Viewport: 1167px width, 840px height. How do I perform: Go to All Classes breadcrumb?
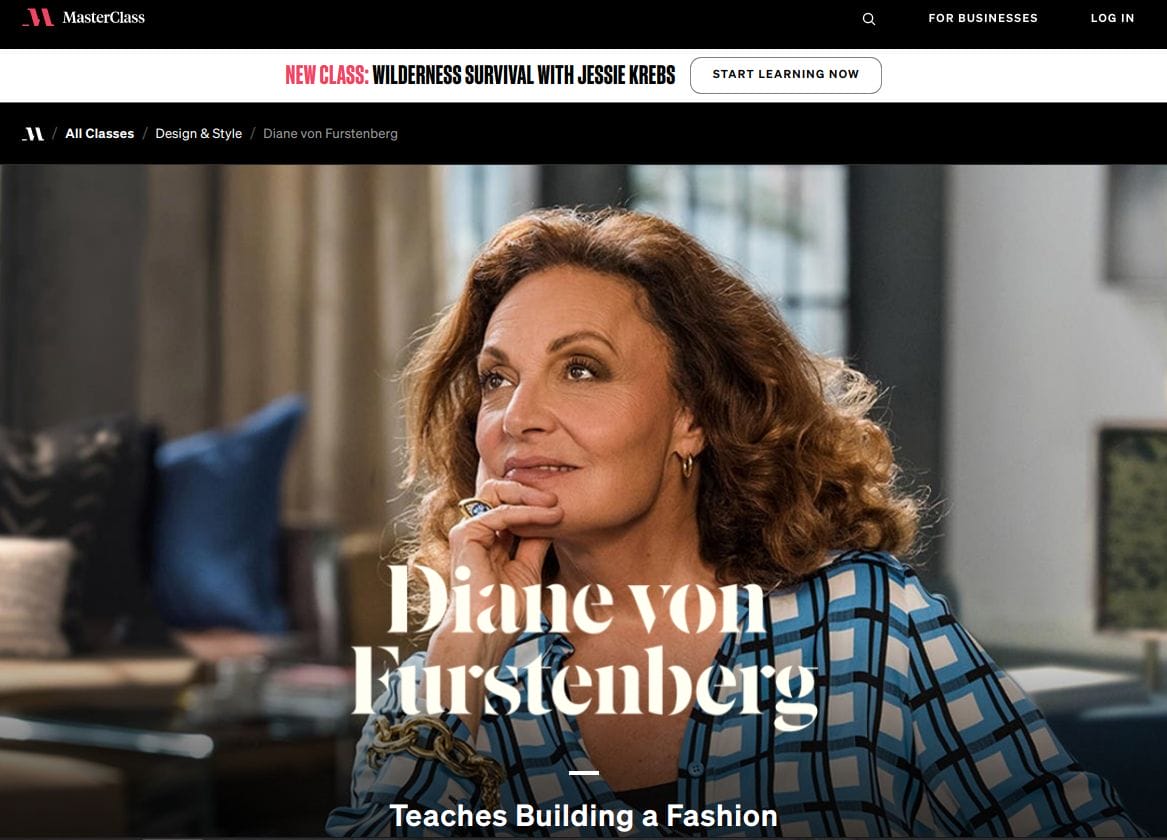[x=100, y=134]
